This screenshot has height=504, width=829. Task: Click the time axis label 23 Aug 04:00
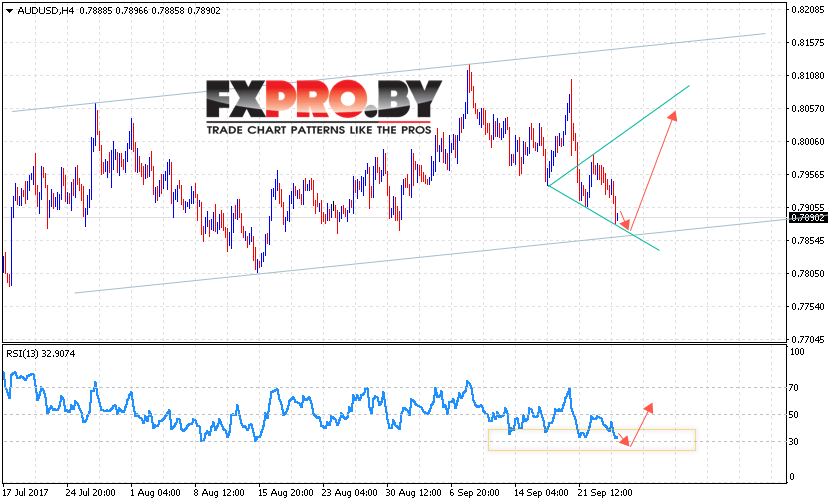[349, 492]
